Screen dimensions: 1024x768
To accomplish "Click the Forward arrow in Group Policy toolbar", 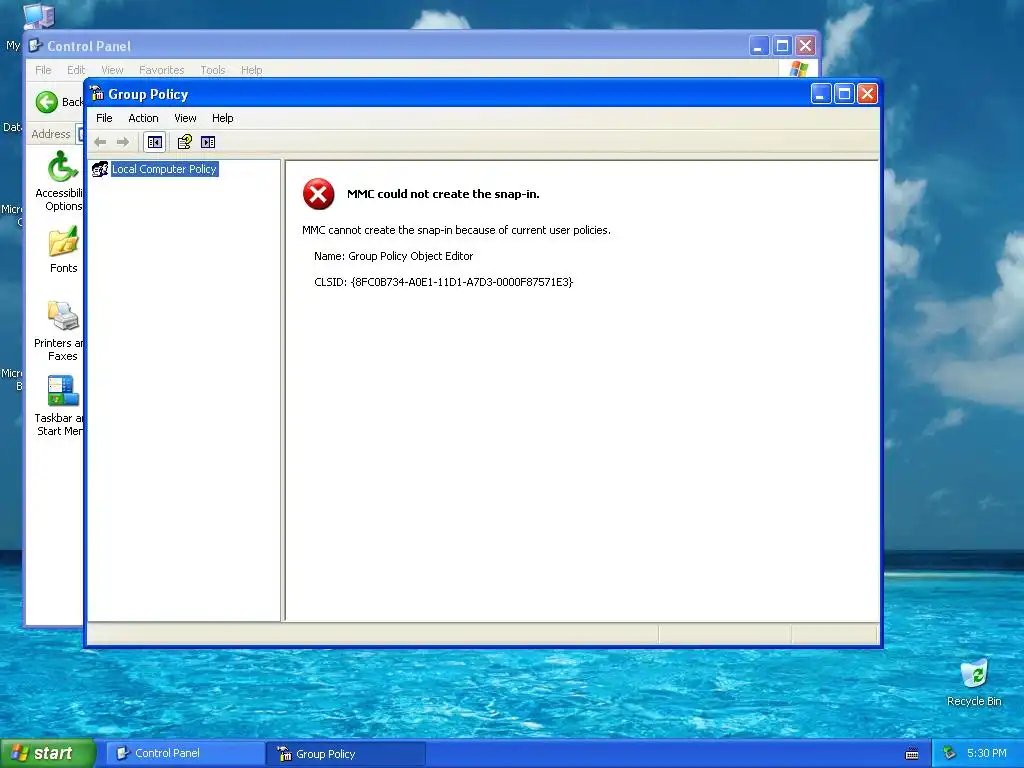I will point(122,142).
